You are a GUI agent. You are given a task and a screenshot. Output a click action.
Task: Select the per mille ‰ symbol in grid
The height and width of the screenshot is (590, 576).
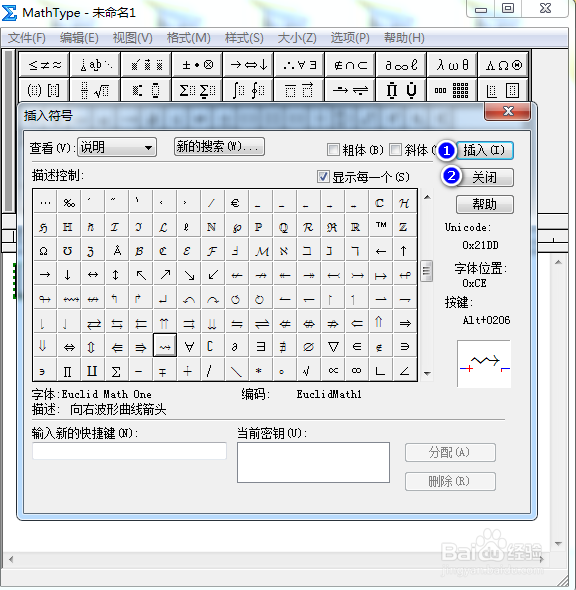coord(69,203)
